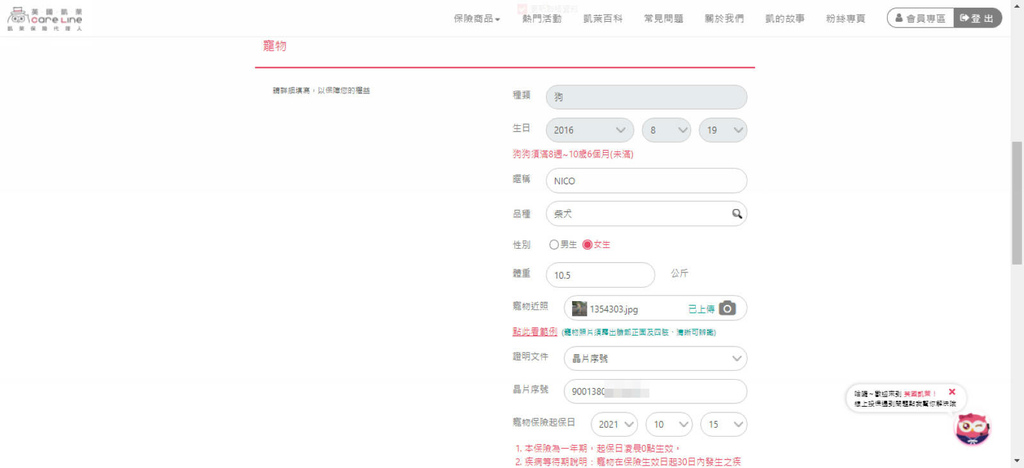1024x468 pixels.
Task: Open the 凱萊百科 menu item
Action: (603, 19)
